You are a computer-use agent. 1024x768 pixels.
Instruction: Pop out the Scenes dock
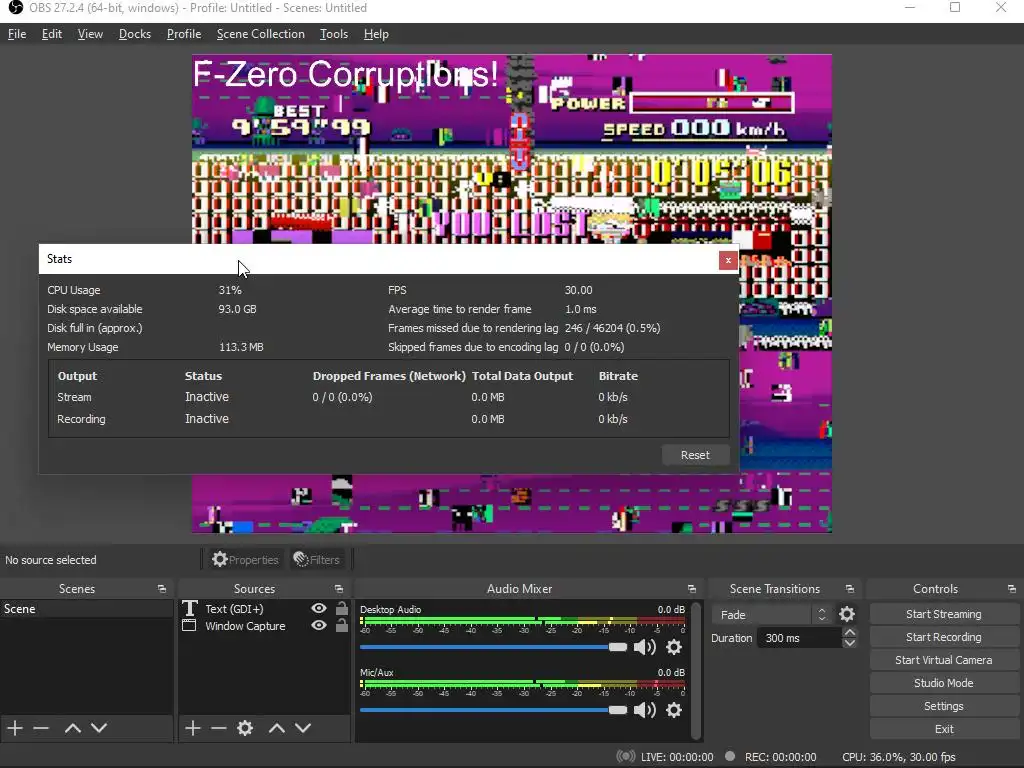coord(161,589)
